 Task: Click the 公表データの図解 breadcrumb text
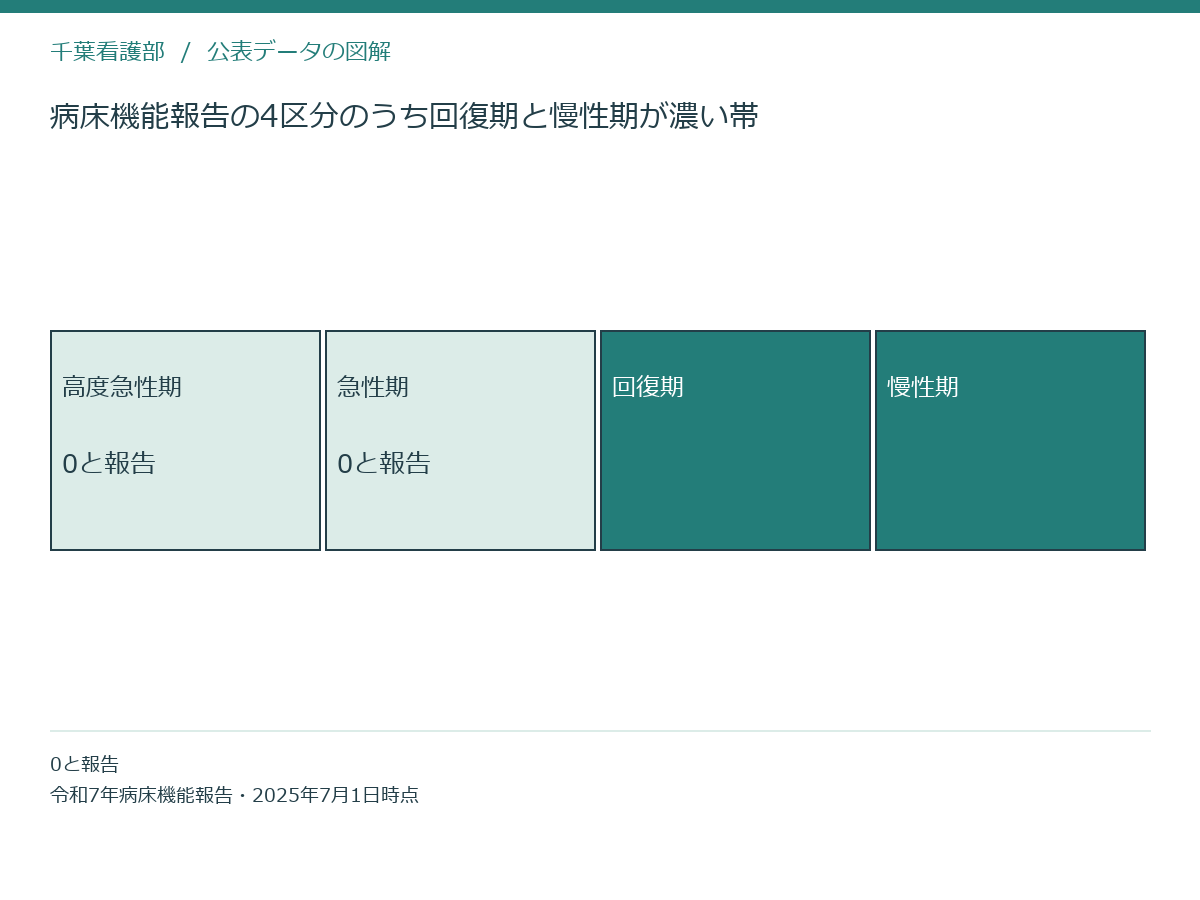(x=299, y=52)
